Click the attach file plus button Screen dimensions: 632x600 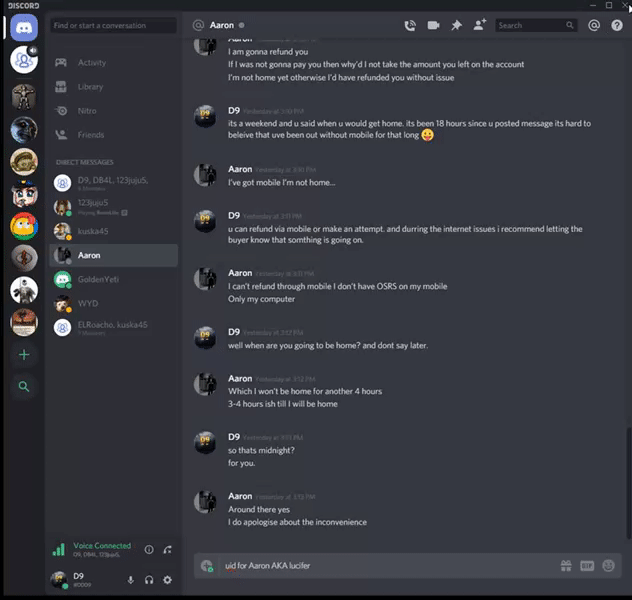207,566
